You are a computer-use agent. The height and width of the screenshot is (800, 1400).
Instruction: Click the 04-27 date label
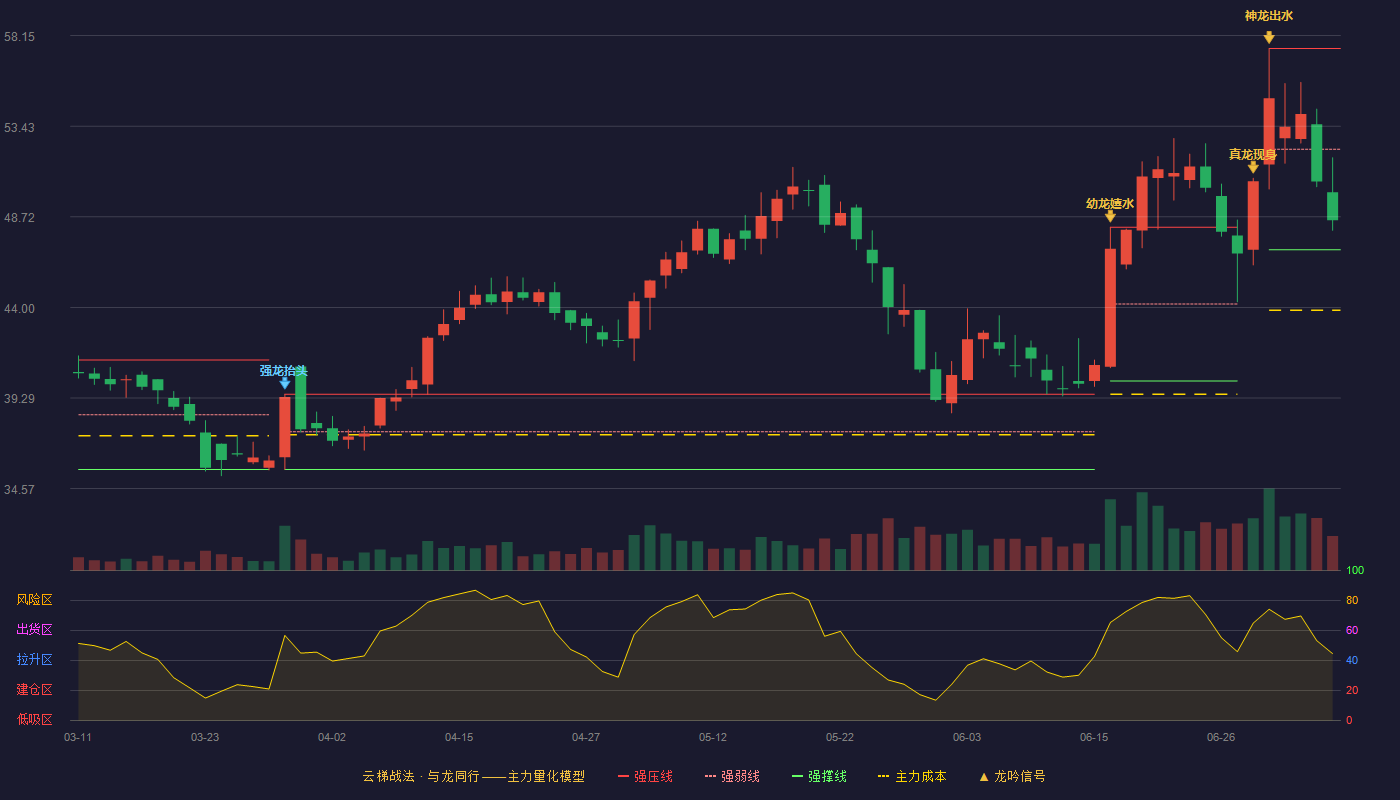[x=586, y=737]
